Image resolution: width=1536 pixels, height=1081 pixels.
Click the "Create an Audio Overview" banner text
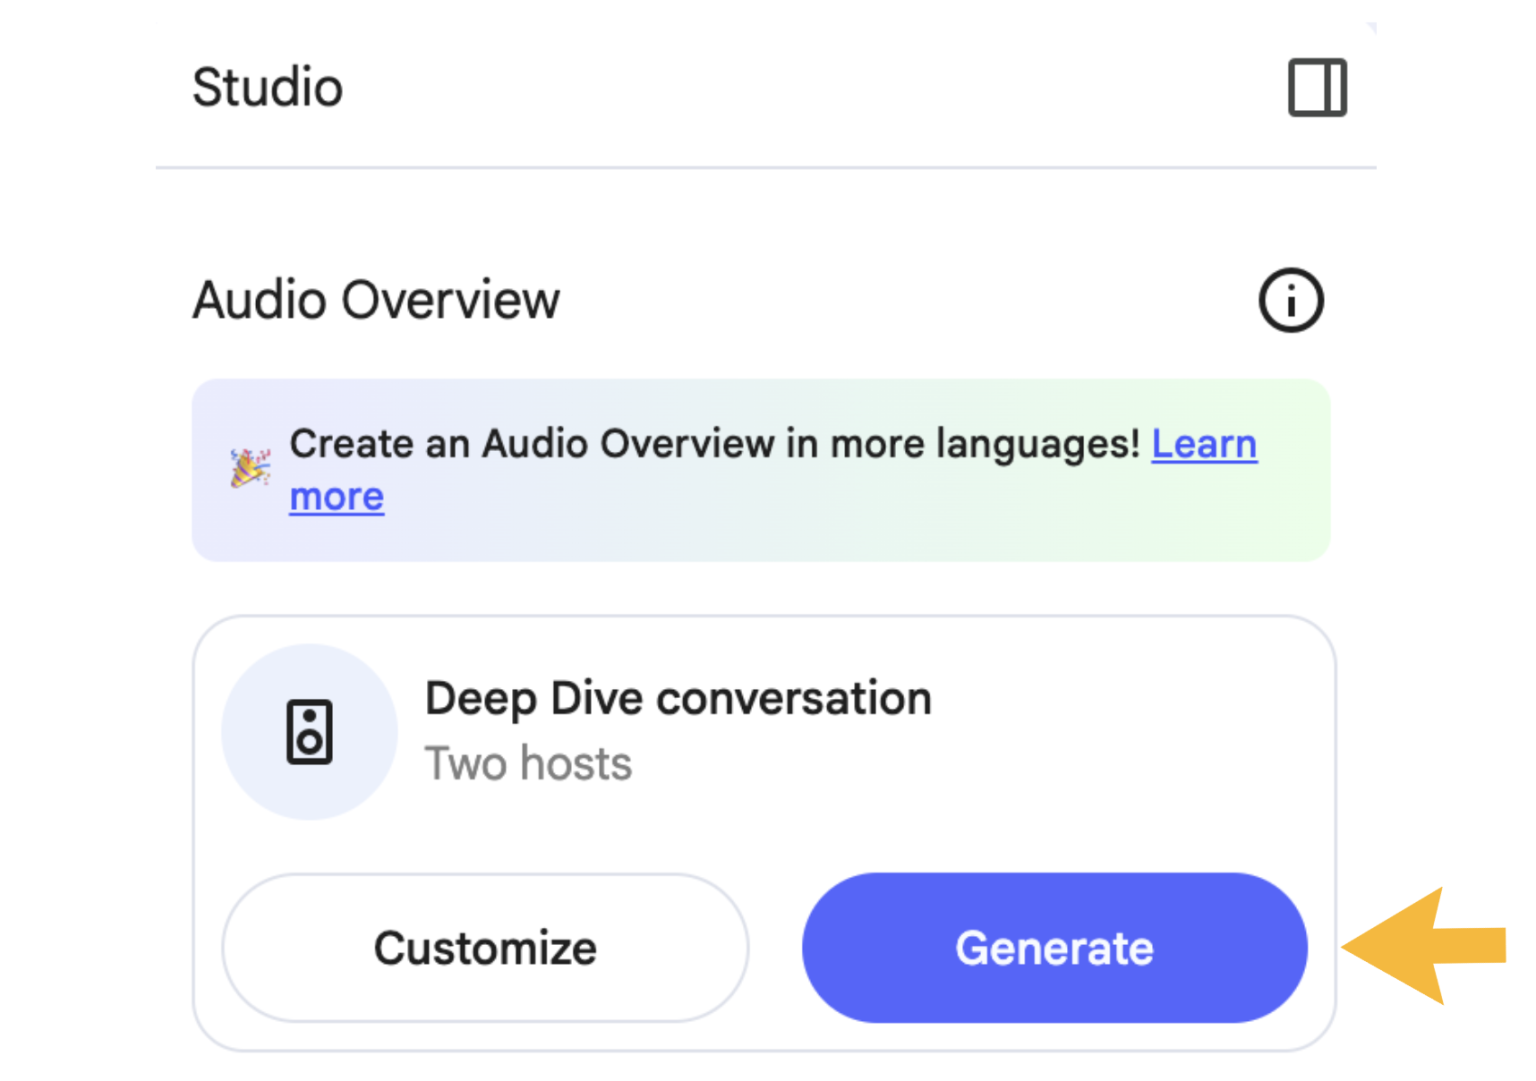click(530, 444)
